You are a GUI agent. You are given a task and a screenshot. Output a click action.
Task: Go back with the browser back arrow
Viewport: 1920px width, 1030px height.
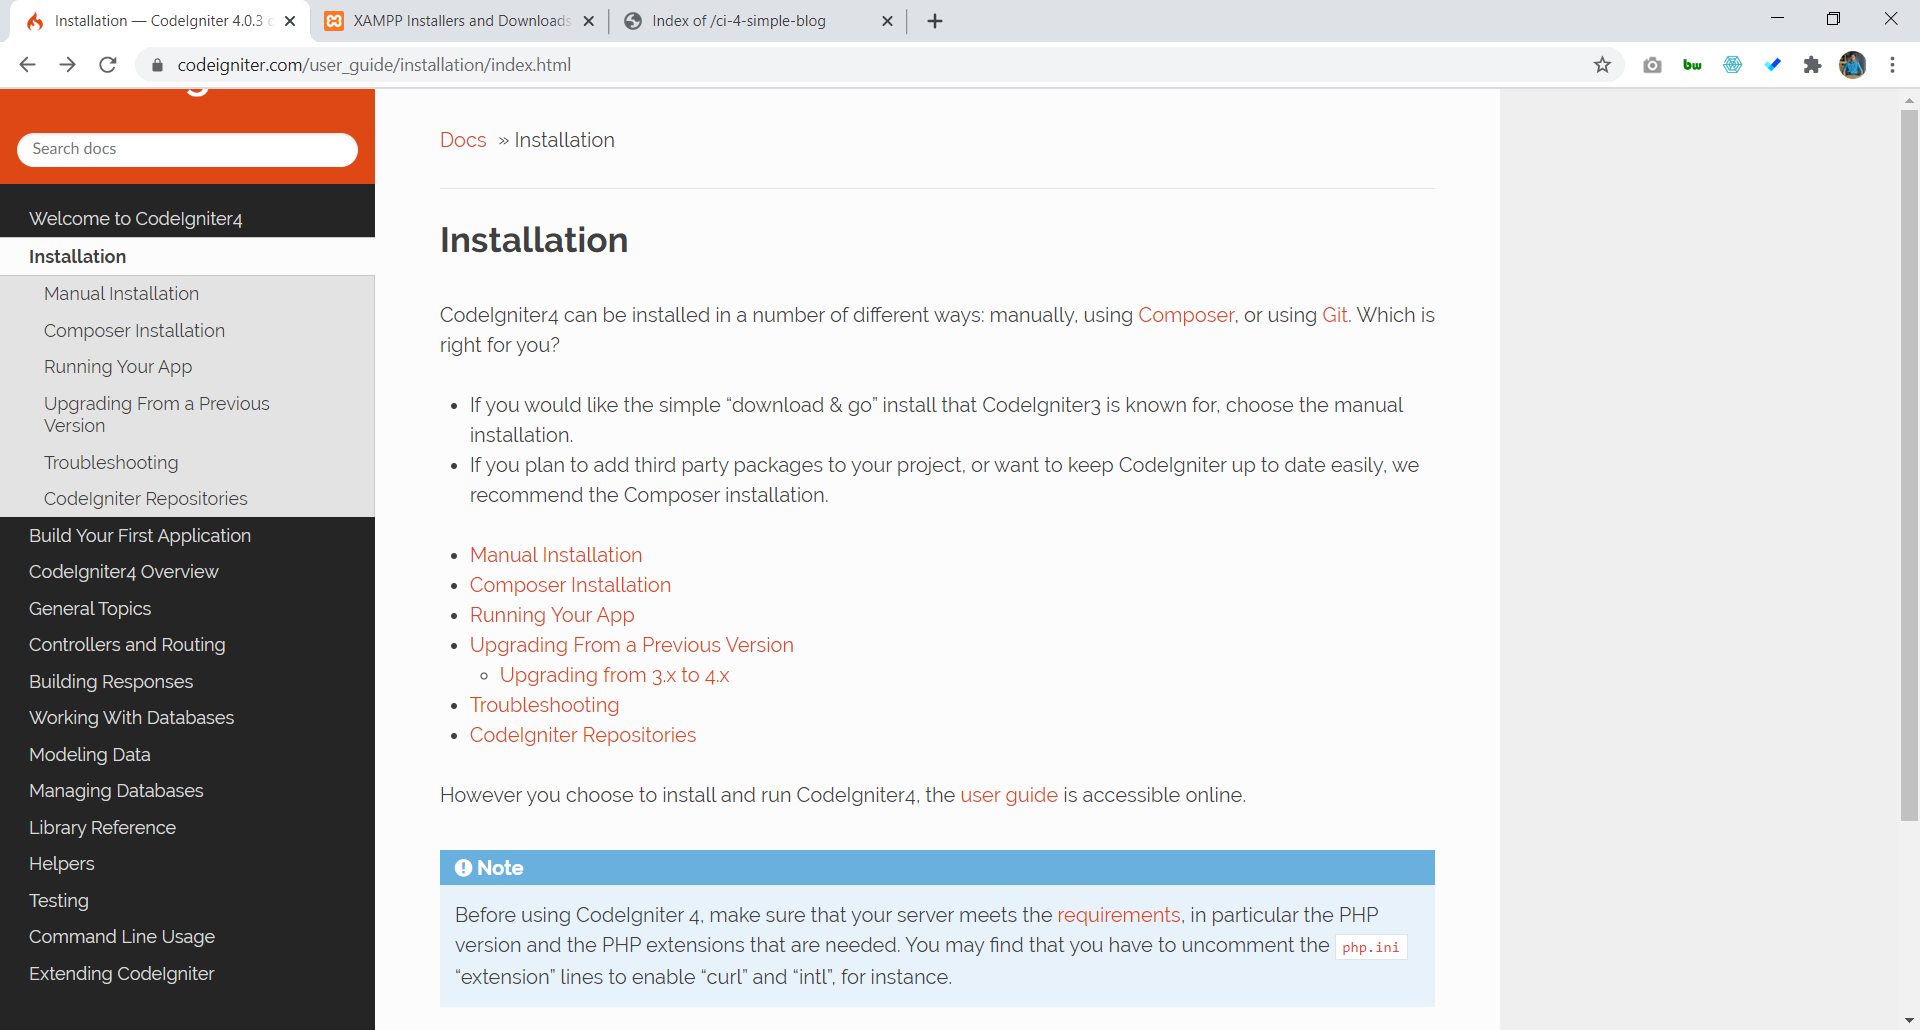(27, 65)
